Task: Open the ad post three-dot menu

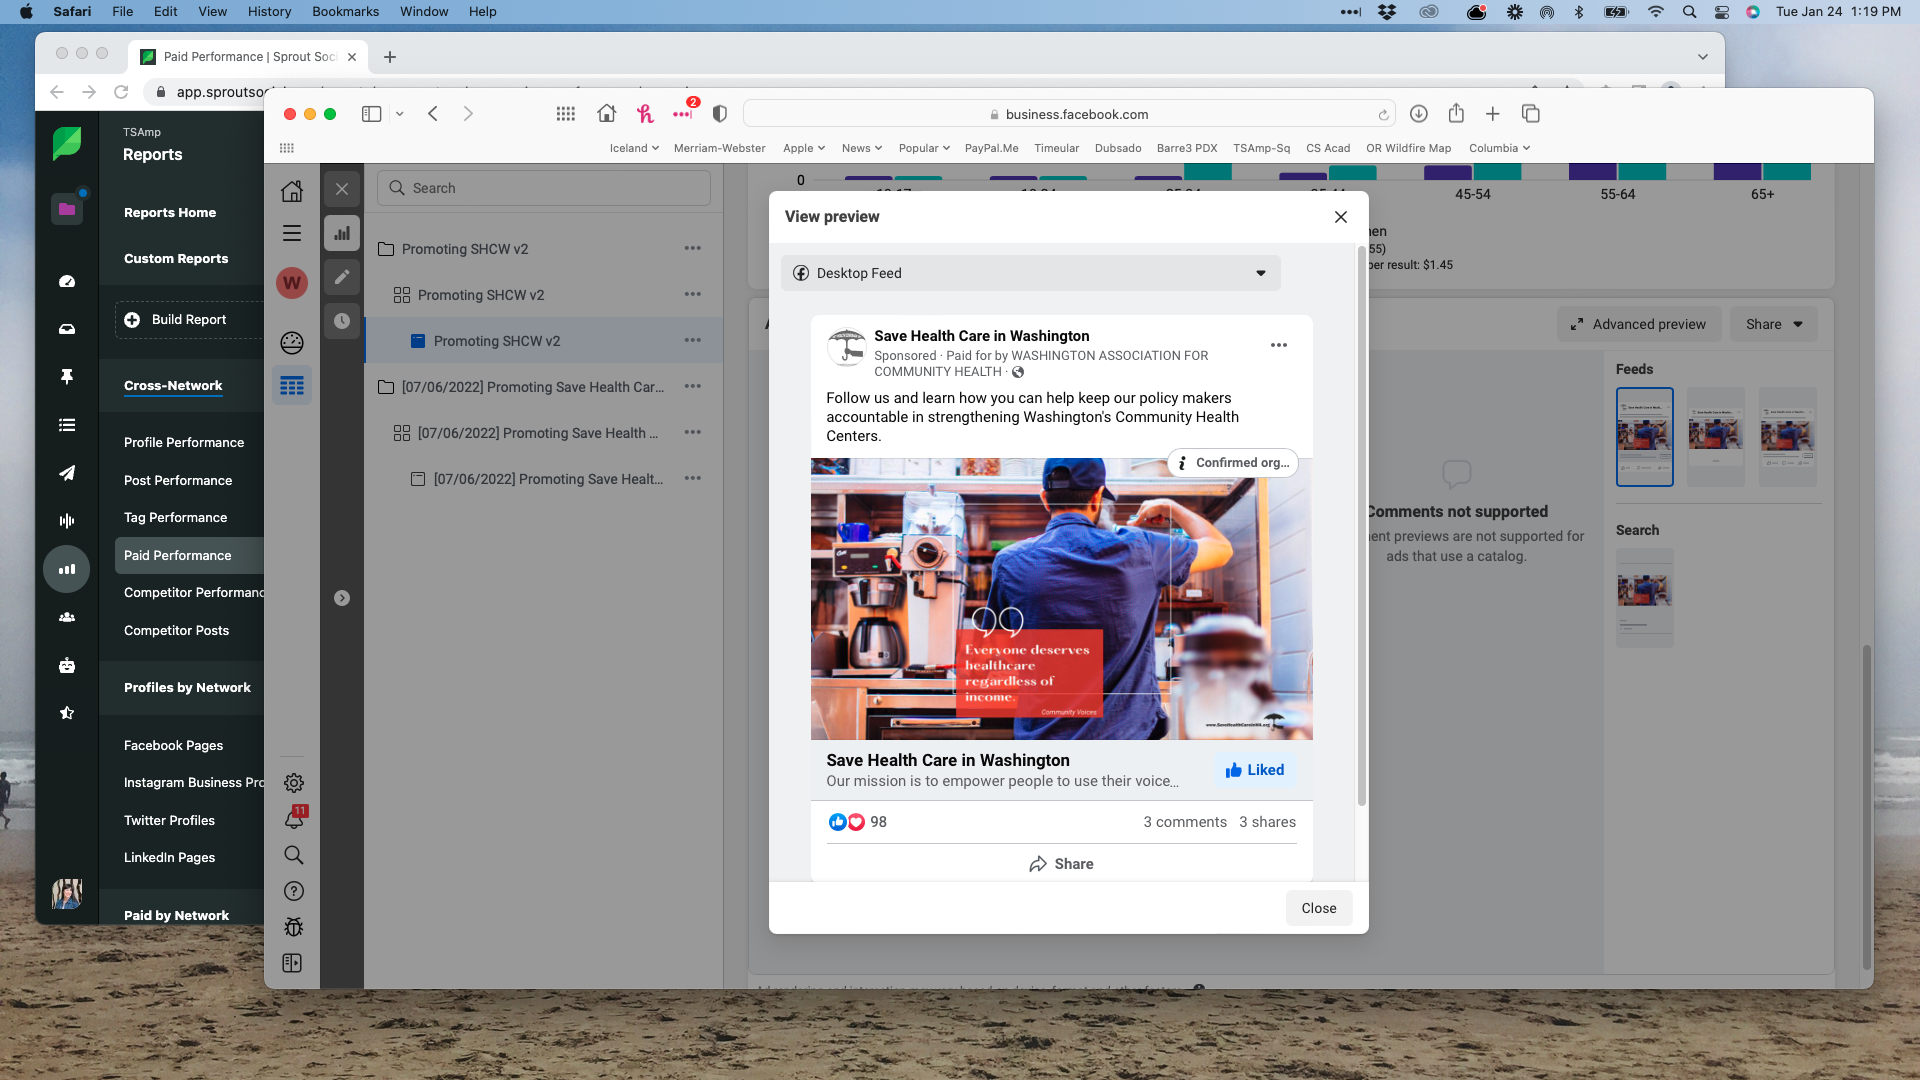Action: click(1279, 345)
